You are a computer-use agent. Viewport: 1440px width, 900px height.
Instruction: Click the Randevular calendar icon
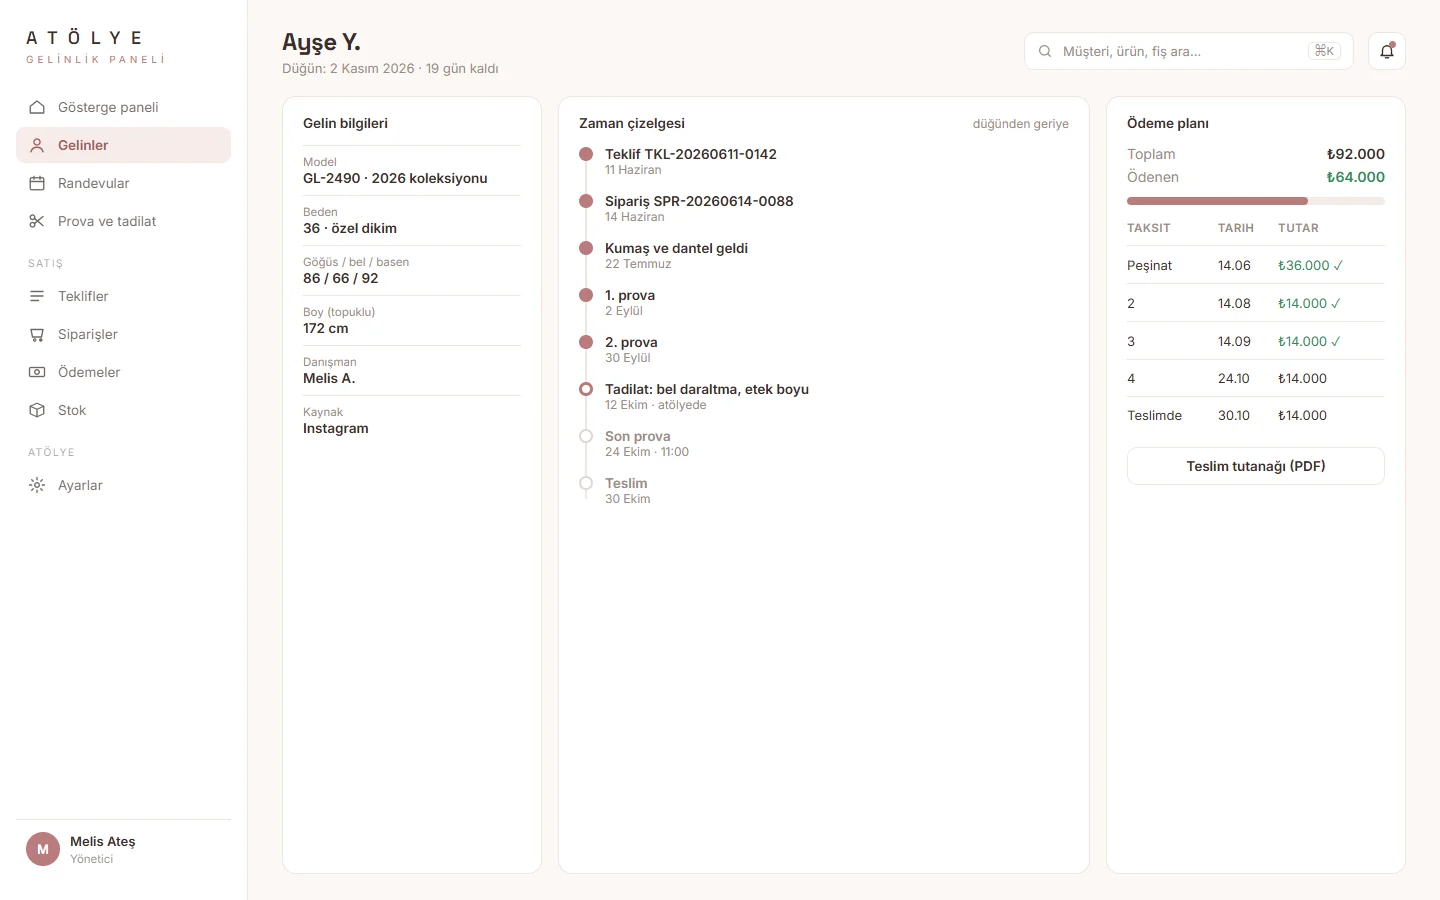[x=37, y=183]
